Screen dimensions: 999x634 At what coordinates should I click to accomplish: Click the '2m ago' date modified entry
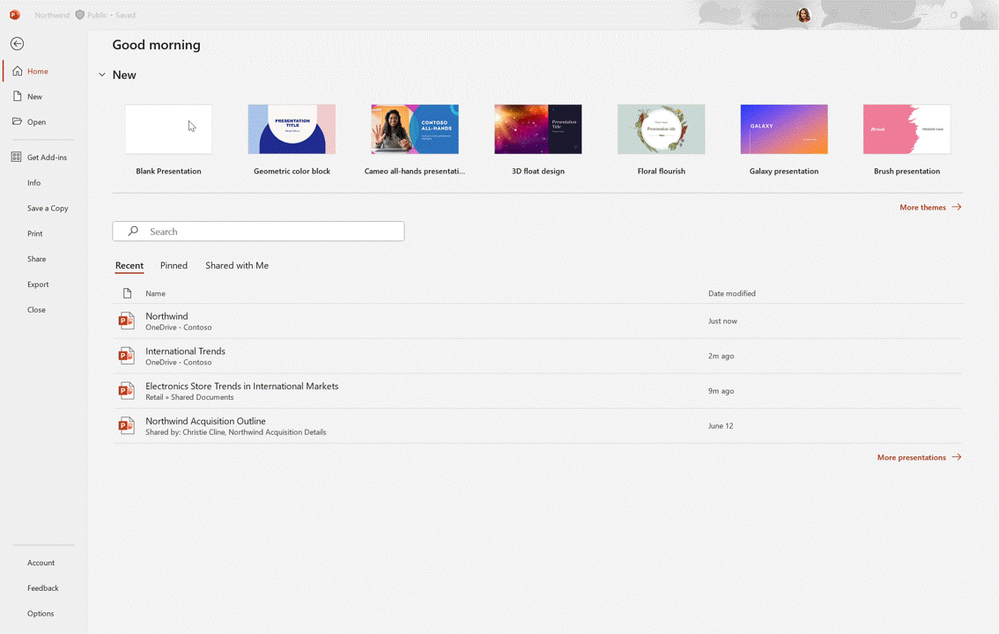[721, 356]
